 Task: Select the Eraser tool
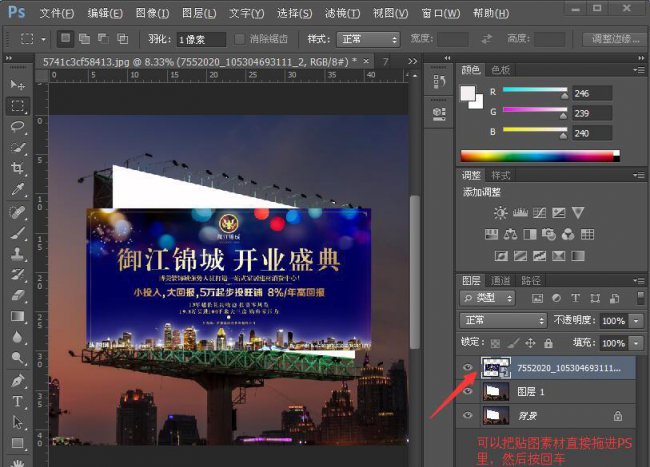point(17,295)
